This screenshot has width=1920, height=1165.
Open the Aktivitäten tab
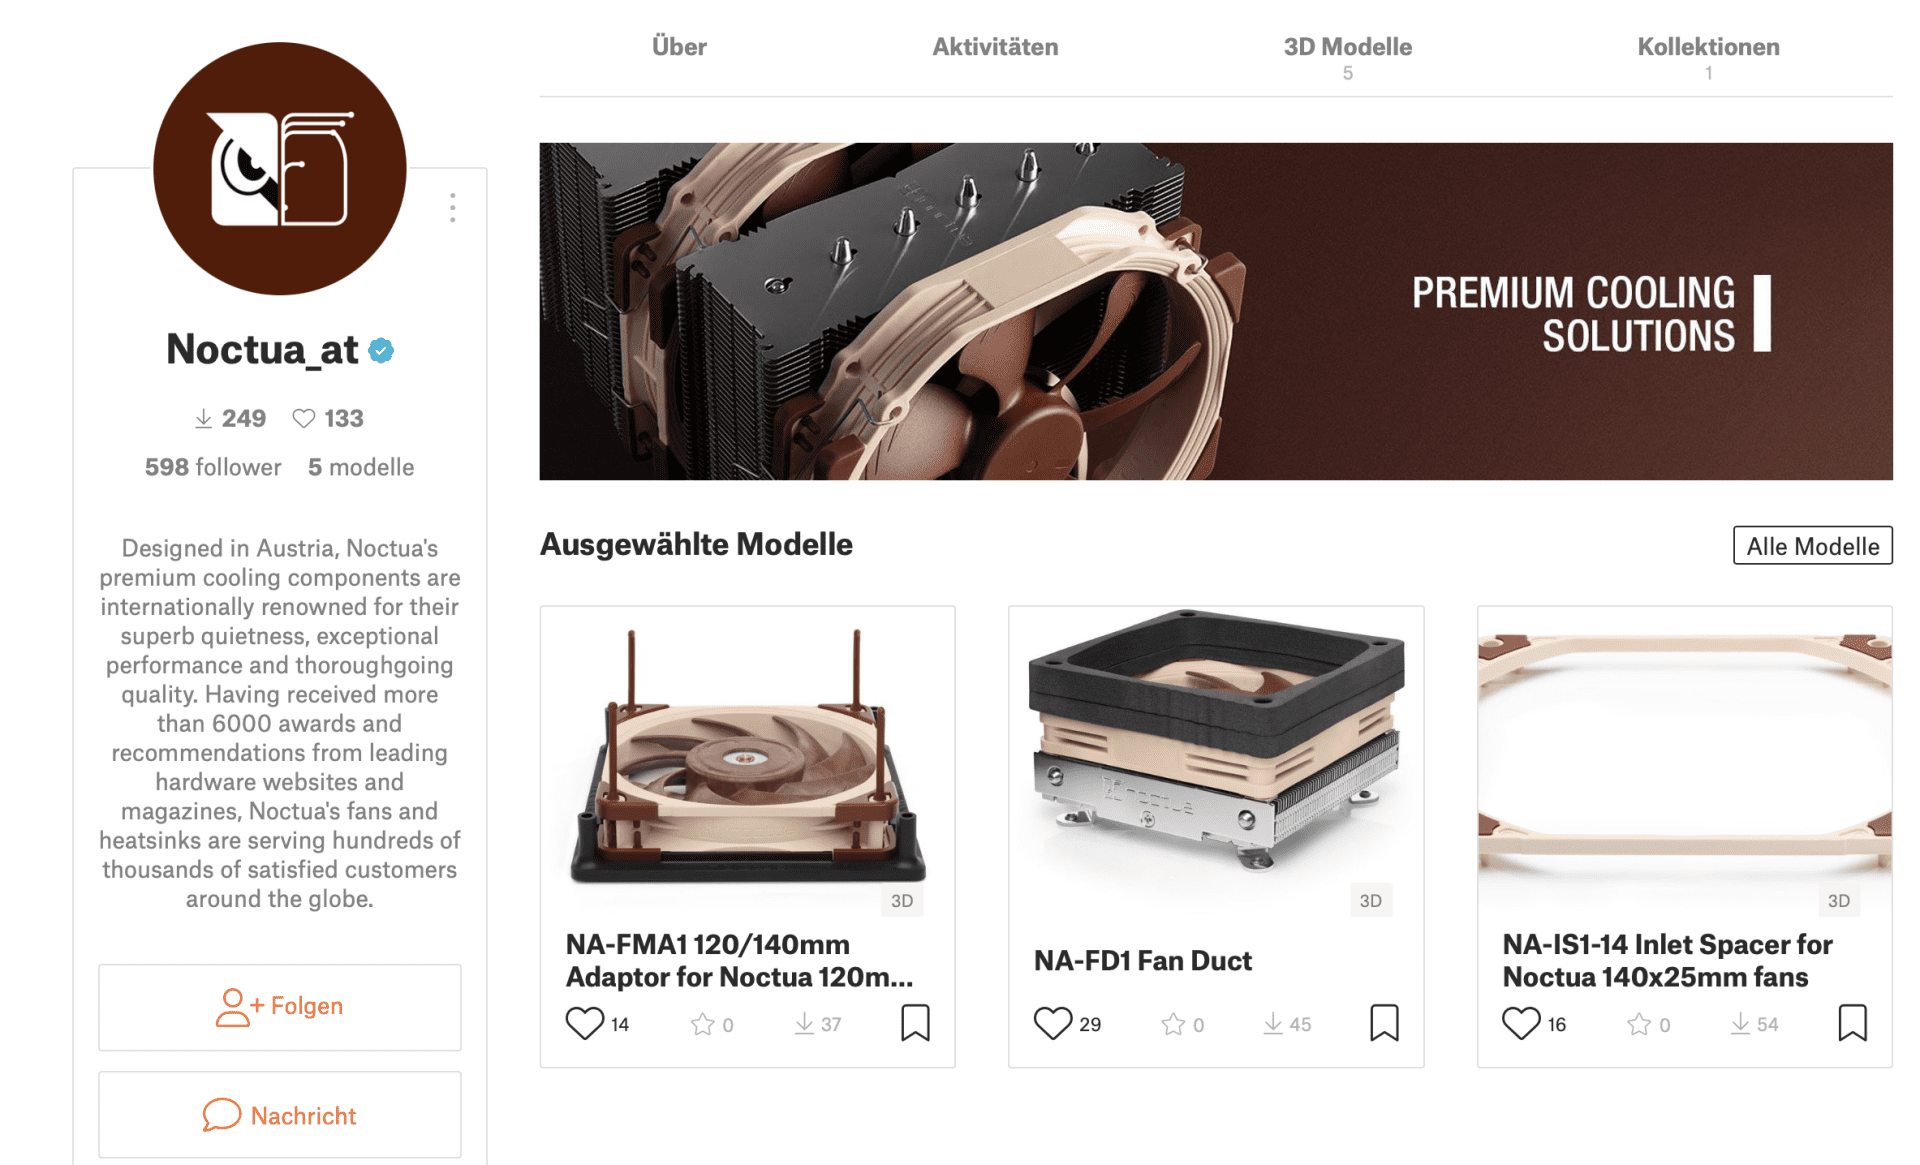coord(995,47)
